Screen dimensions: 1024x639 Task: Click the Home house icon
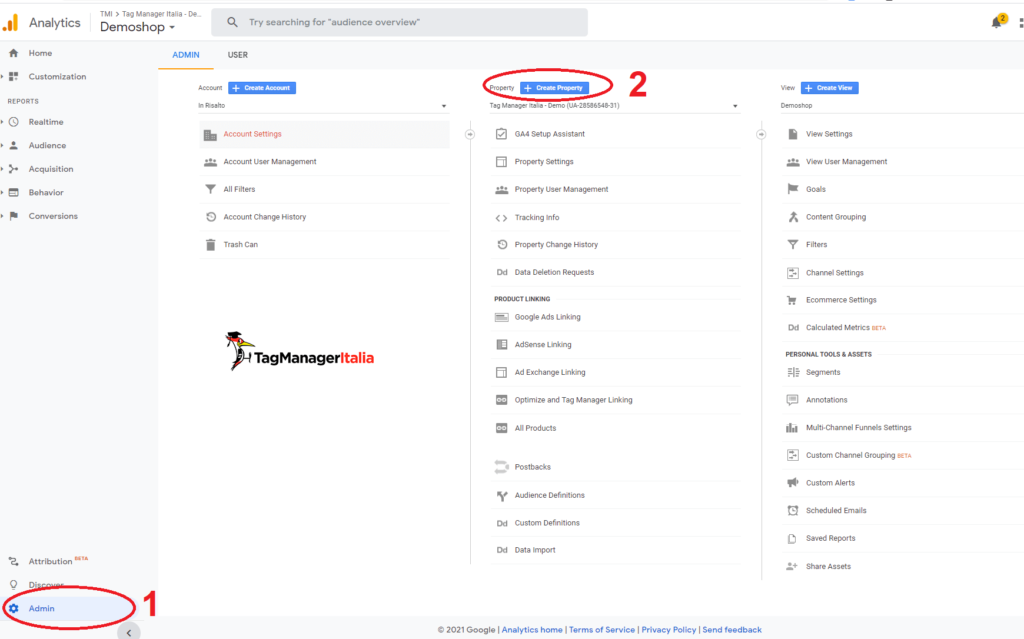pyautogui.click(x=14, y=53)
